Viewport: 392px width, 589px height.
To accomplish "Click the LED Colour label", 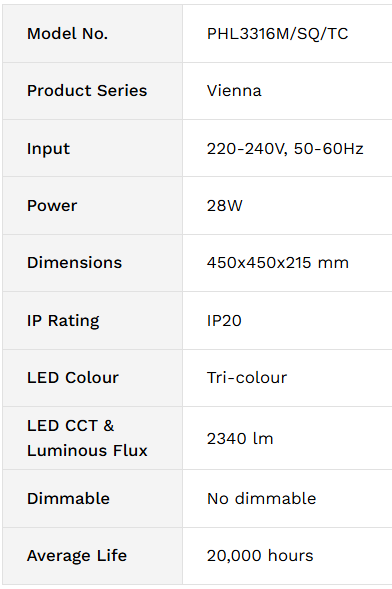I will [73, 378].
